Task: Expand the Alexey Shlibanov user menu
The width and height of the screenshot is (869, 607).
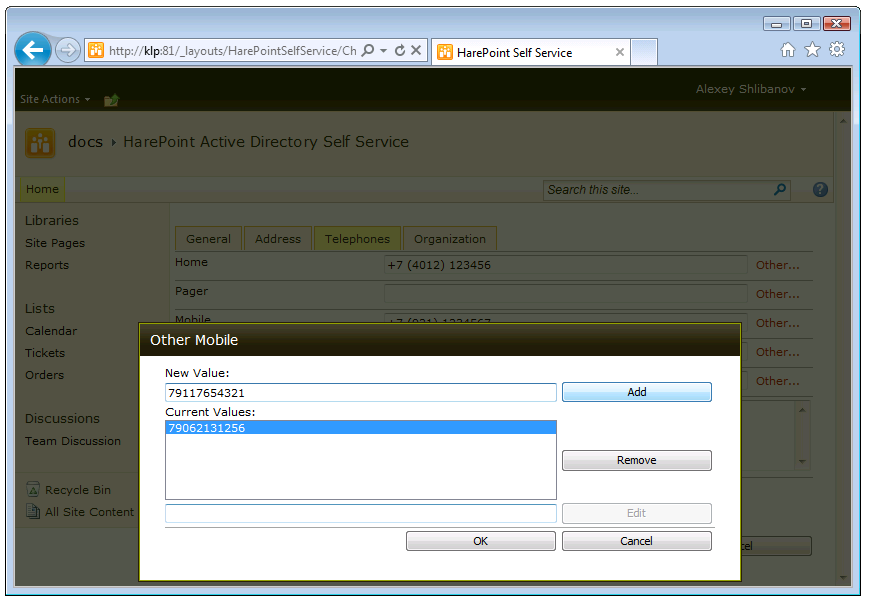Action: click(751, 89)
